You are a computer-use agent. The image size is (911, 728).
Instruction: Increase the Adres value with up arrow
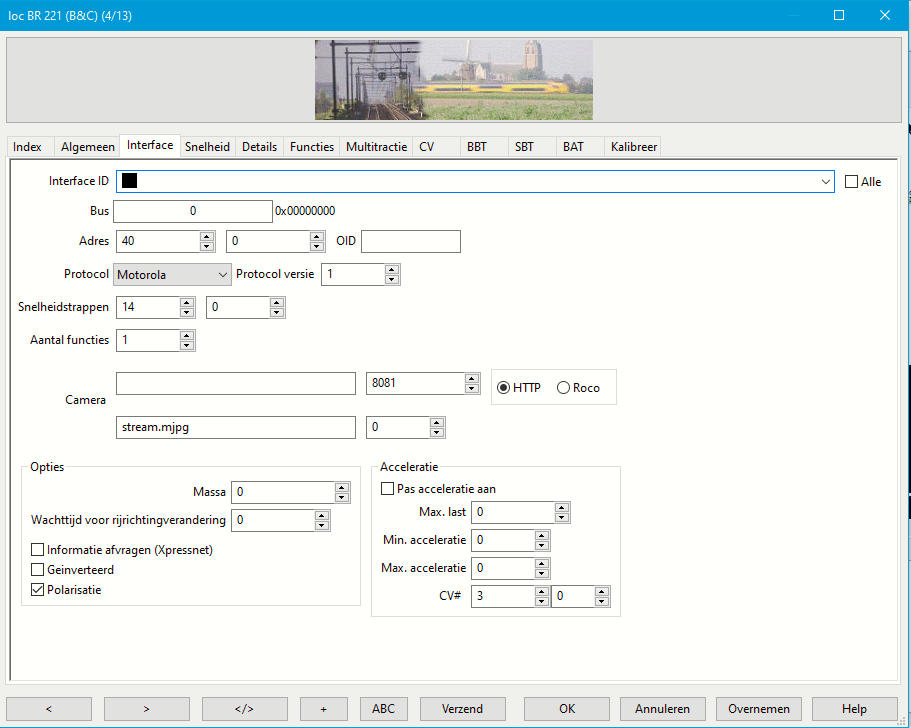coord(207,236)
